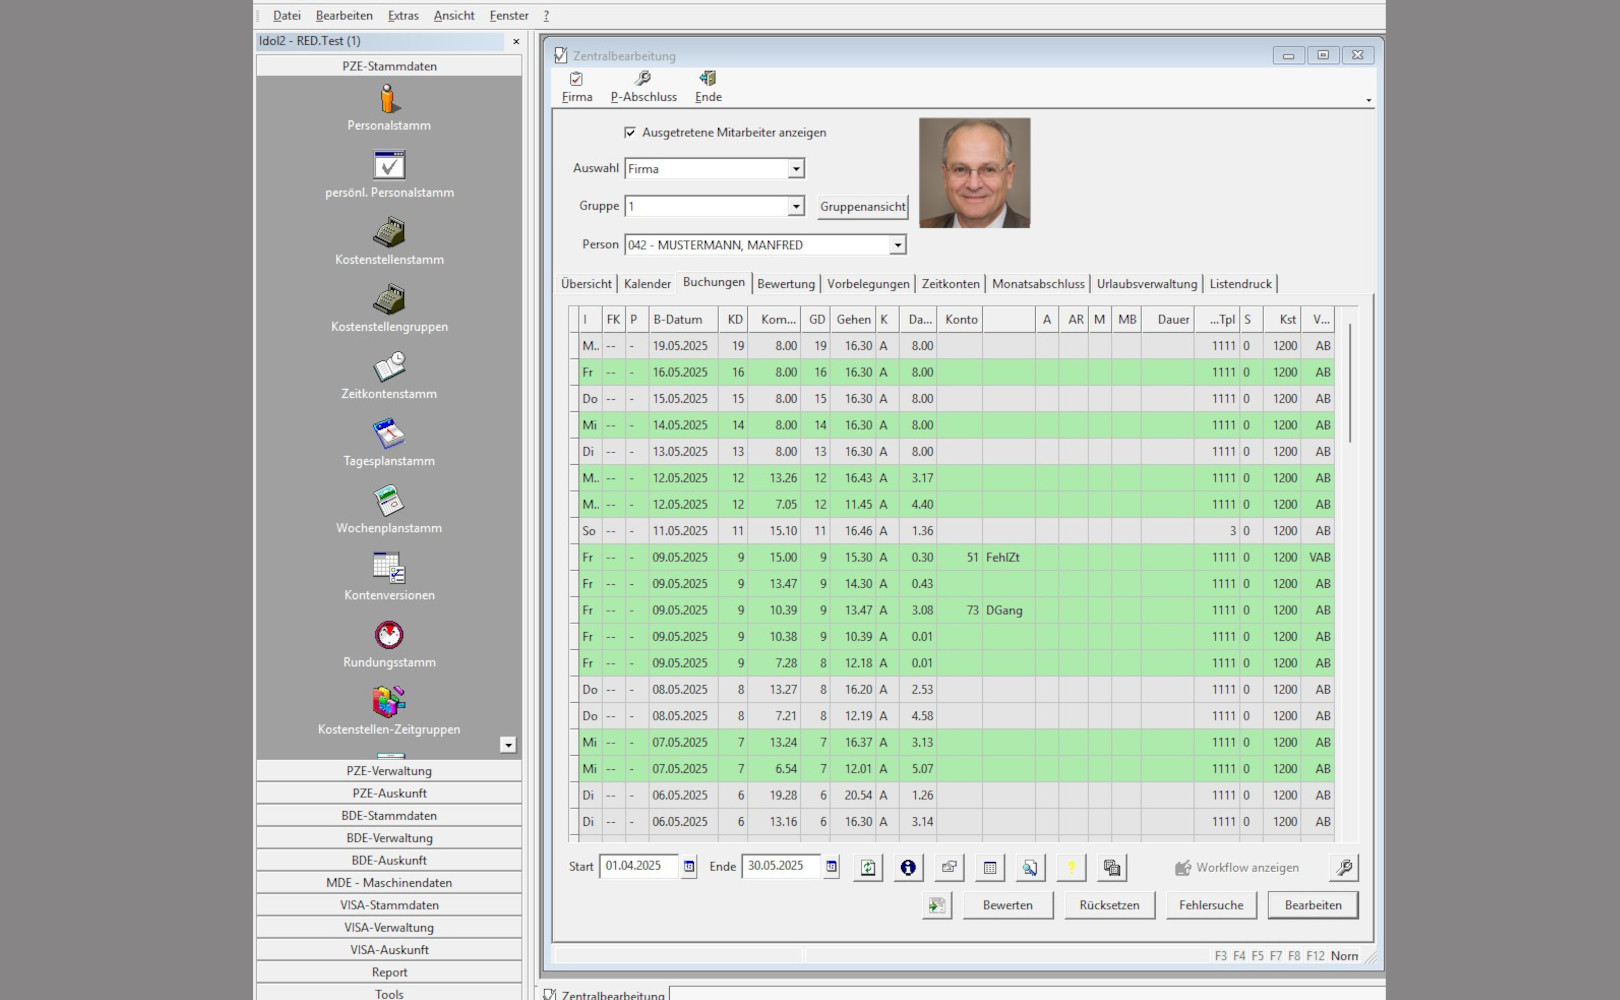
Task: Open the Kostenstellenstamm icon
Action: click(x=389, y=233)
